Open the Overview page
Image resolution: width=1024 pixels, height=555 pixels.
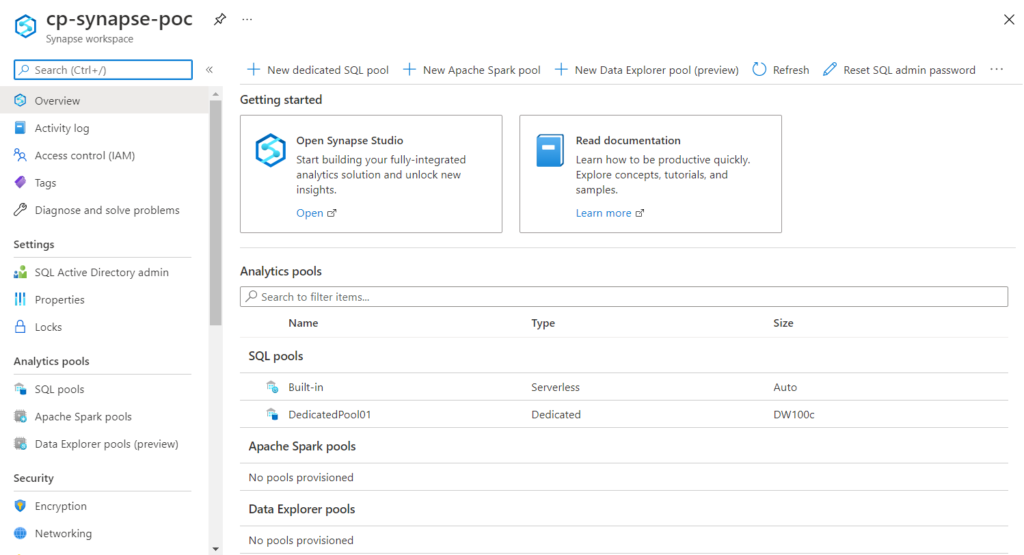click(x=104, y=101)
